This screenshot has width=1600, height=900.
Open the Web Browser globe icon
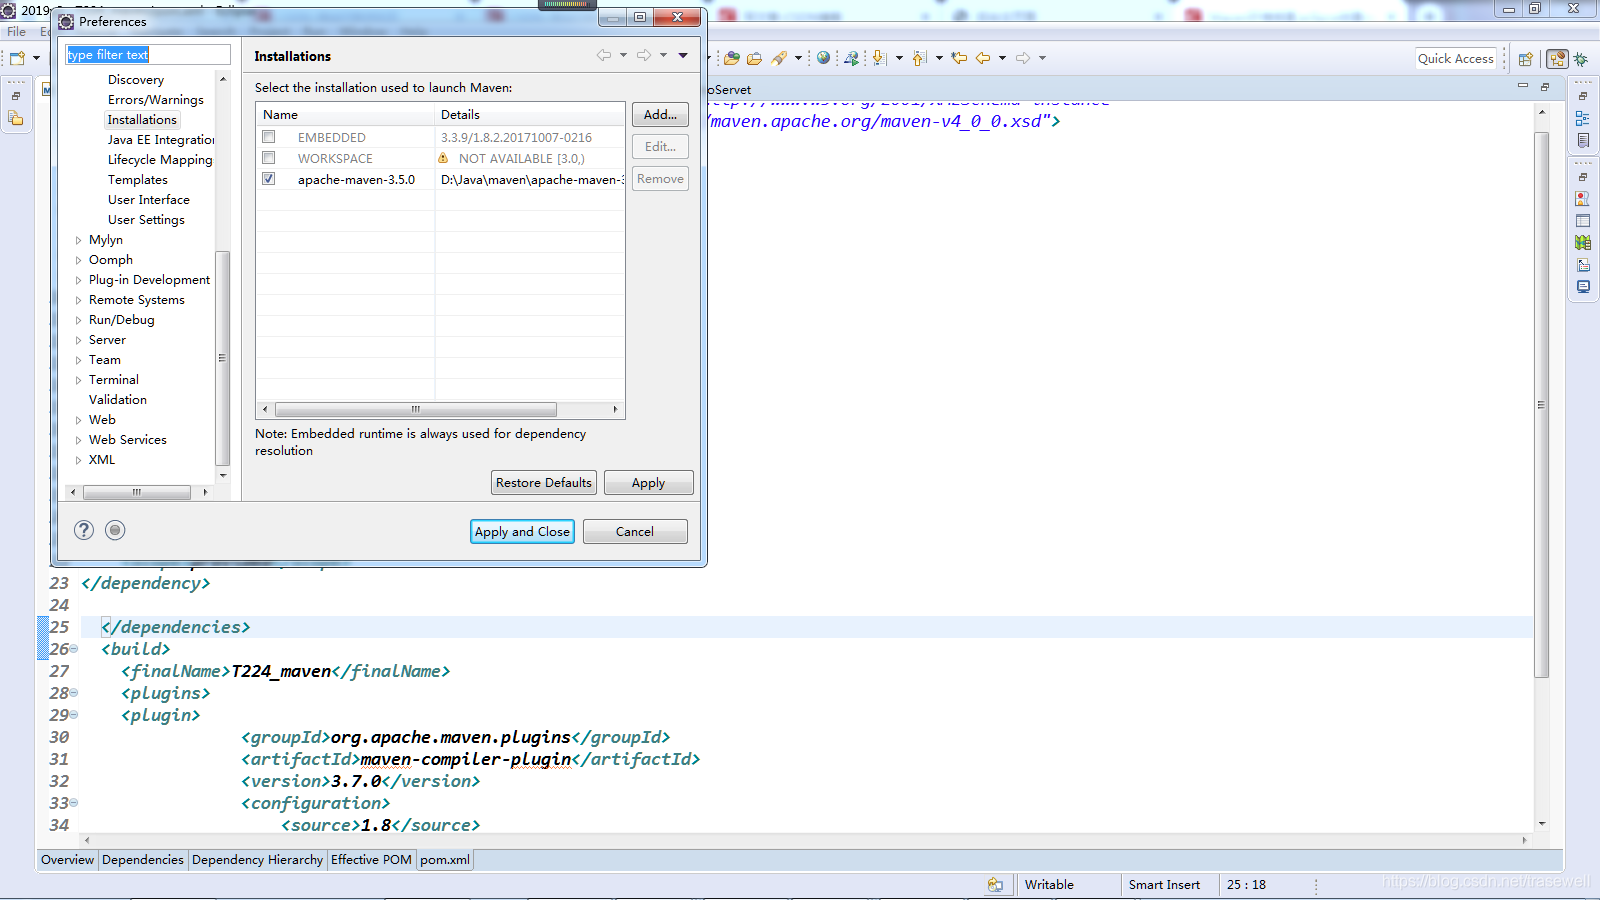click(823, 58)
